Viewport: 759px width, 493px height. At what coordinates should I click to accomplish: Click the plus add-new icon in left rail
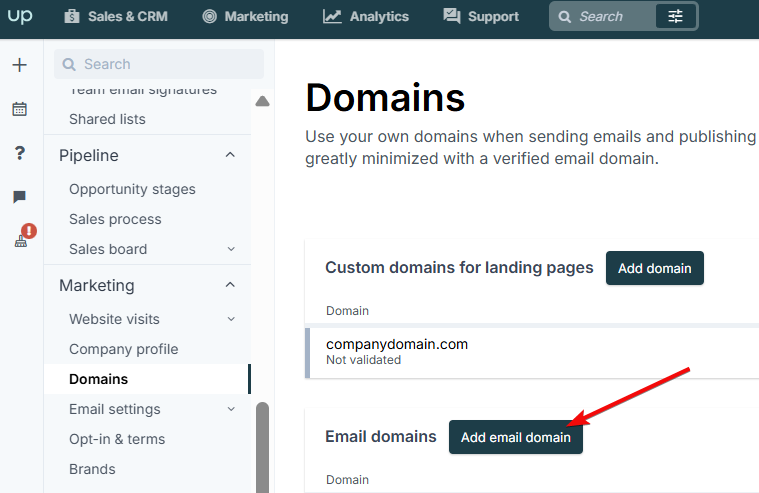[19, 65]
